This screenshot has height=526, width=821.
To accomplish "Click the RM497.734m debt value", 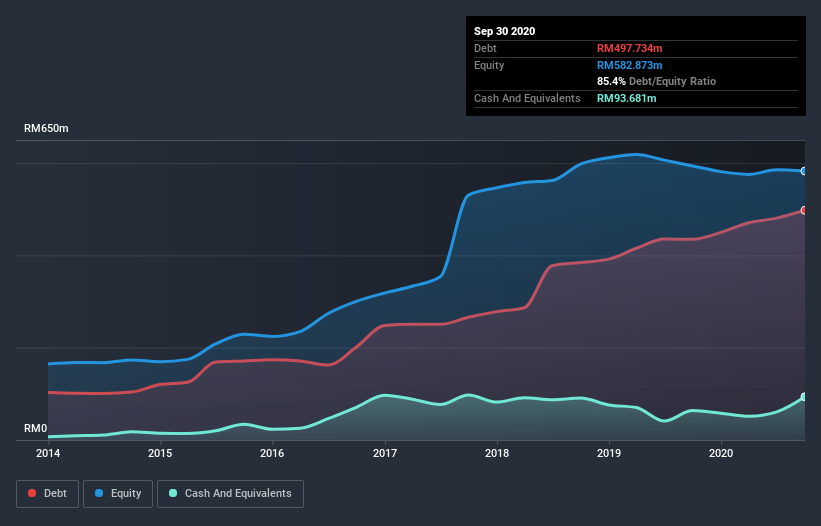I will [629, 48].
